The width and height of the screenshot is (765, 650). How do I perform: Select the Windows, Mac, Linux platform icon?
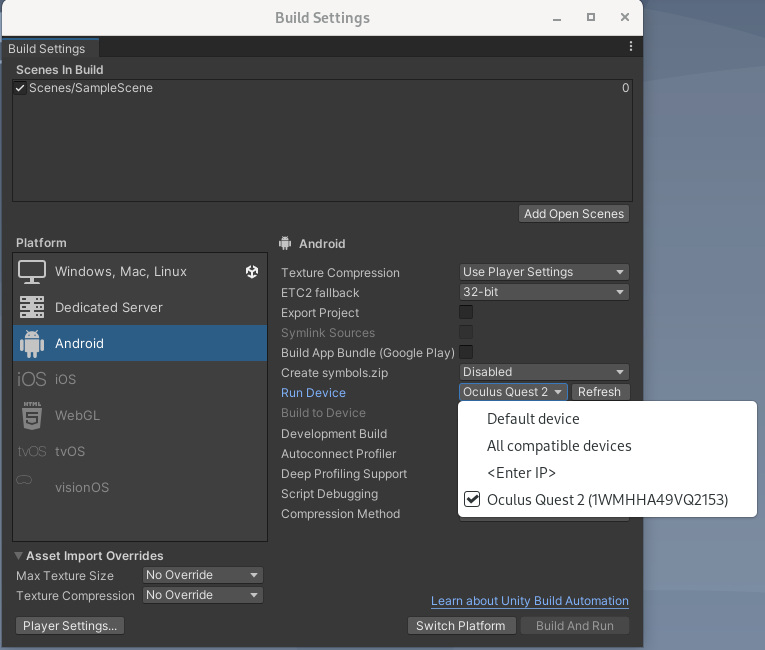tap(32, 272)
